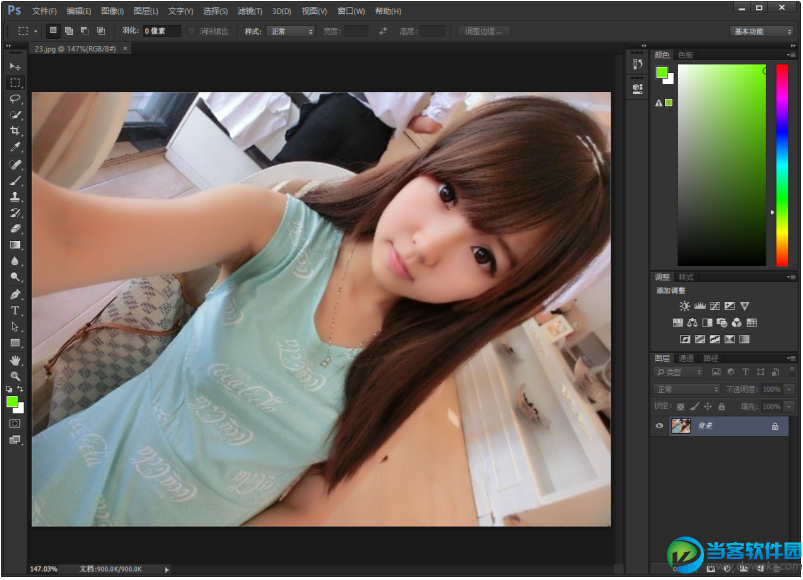Open the 不透明度 opacity dropdown arrow
Viewport: 803px width, 580px height.
(x=789, y=390)
